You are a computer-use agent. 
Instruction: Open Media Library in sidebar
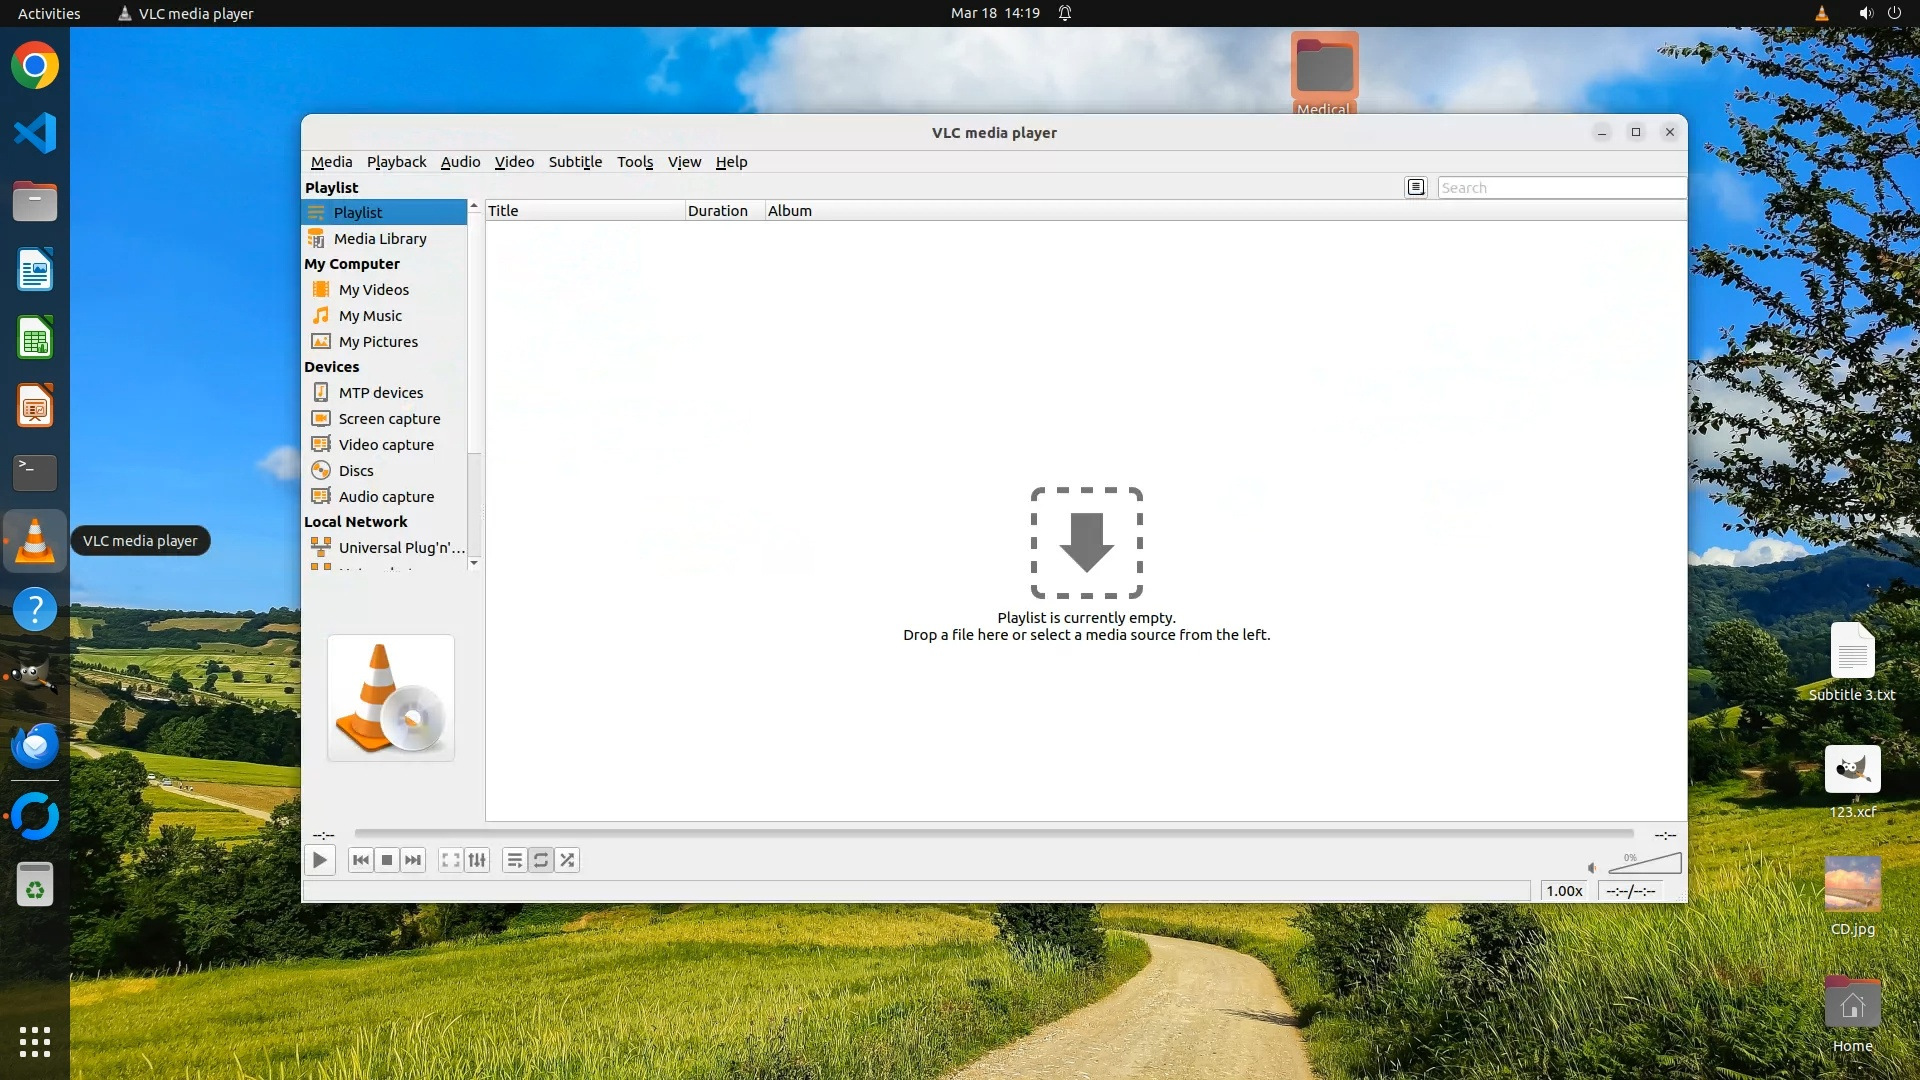pos(380,239)
